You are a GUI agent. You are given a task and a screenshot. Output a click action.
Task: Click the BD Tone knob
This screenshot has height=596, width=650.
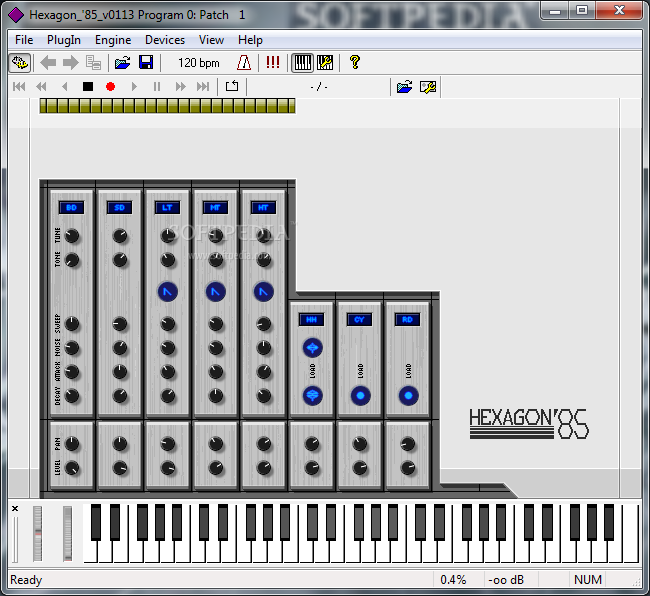[72, 260]
